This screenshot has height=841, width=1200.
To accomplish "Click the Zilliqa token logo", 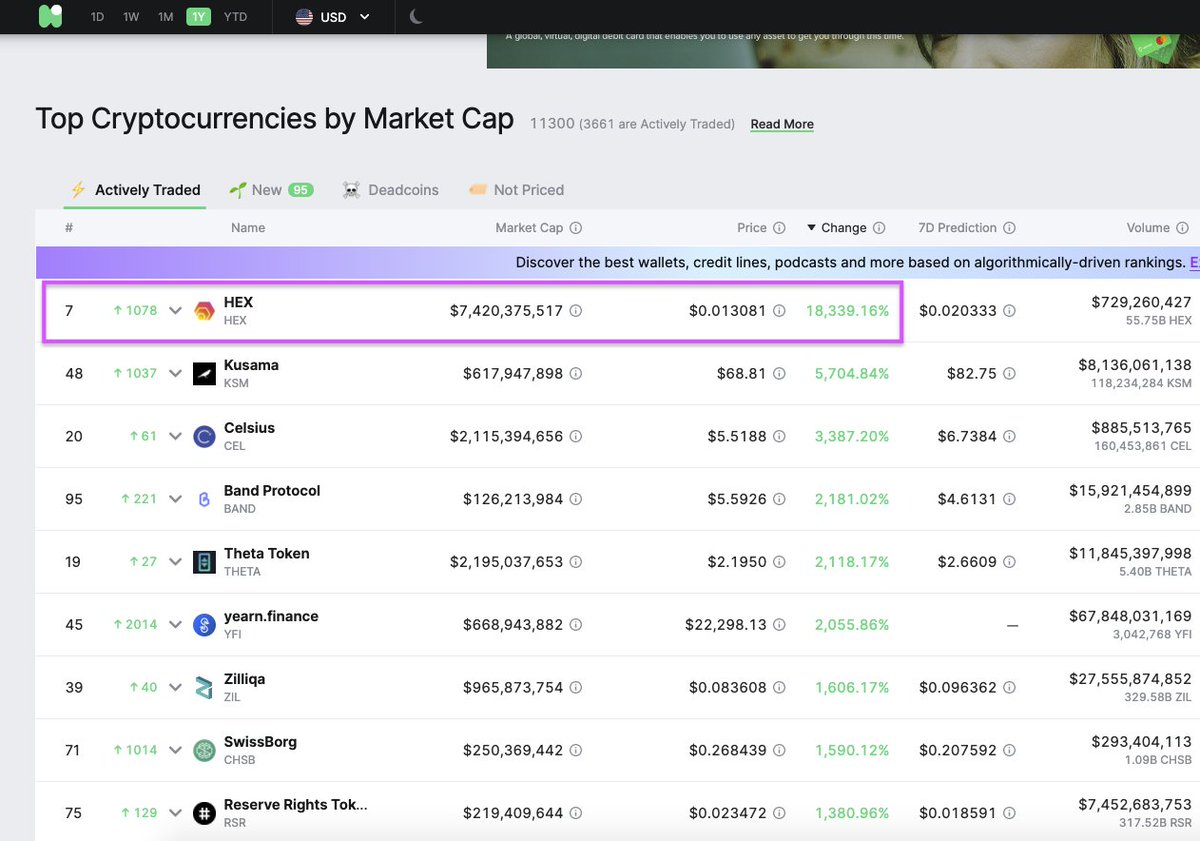I will click(205, 687).
